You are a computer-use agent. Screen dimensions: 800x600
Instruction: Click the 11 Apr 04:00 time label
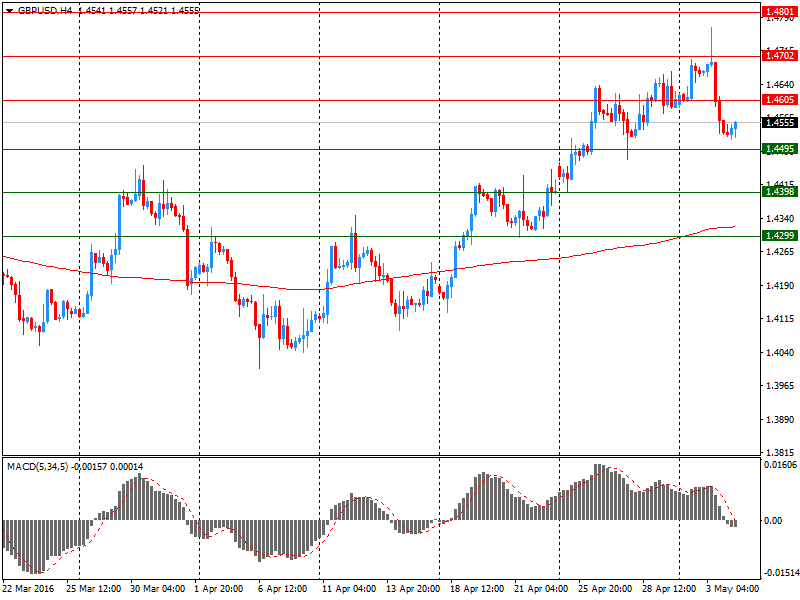coord(349,588)
